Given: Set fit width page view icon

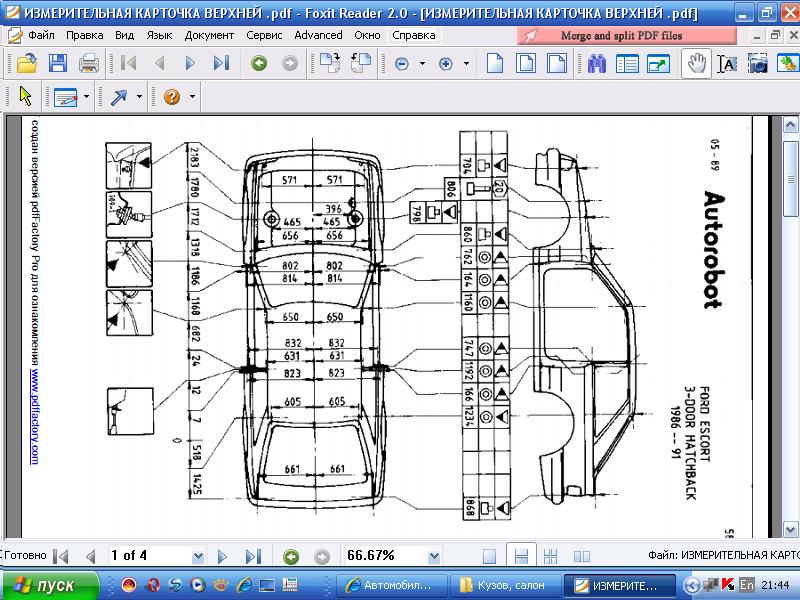Looking at the screenshot, I should coord(556,64).
